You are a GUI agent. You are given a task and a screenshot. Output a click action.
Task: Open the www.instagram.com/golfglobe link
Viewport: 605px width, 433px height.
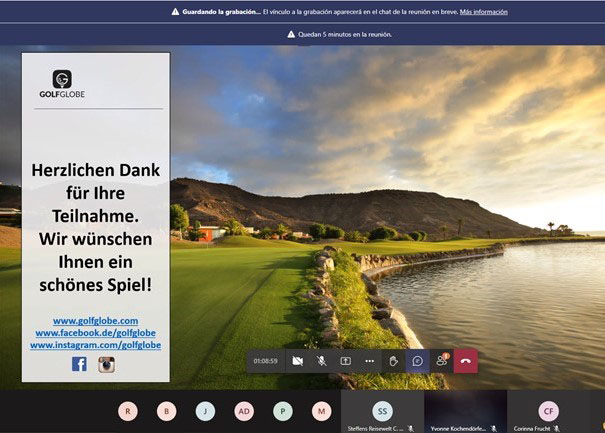[95, 345]
